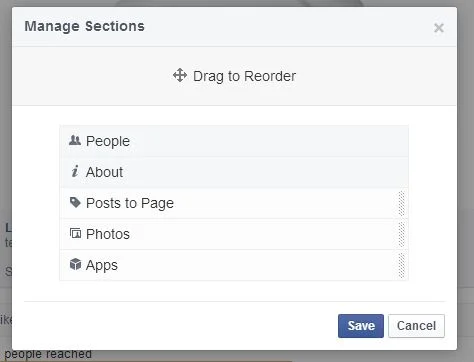Viewport: 474px width, 362px height.
Task: Click the Drag to Reorder move icon
Action: pos(180,75)
